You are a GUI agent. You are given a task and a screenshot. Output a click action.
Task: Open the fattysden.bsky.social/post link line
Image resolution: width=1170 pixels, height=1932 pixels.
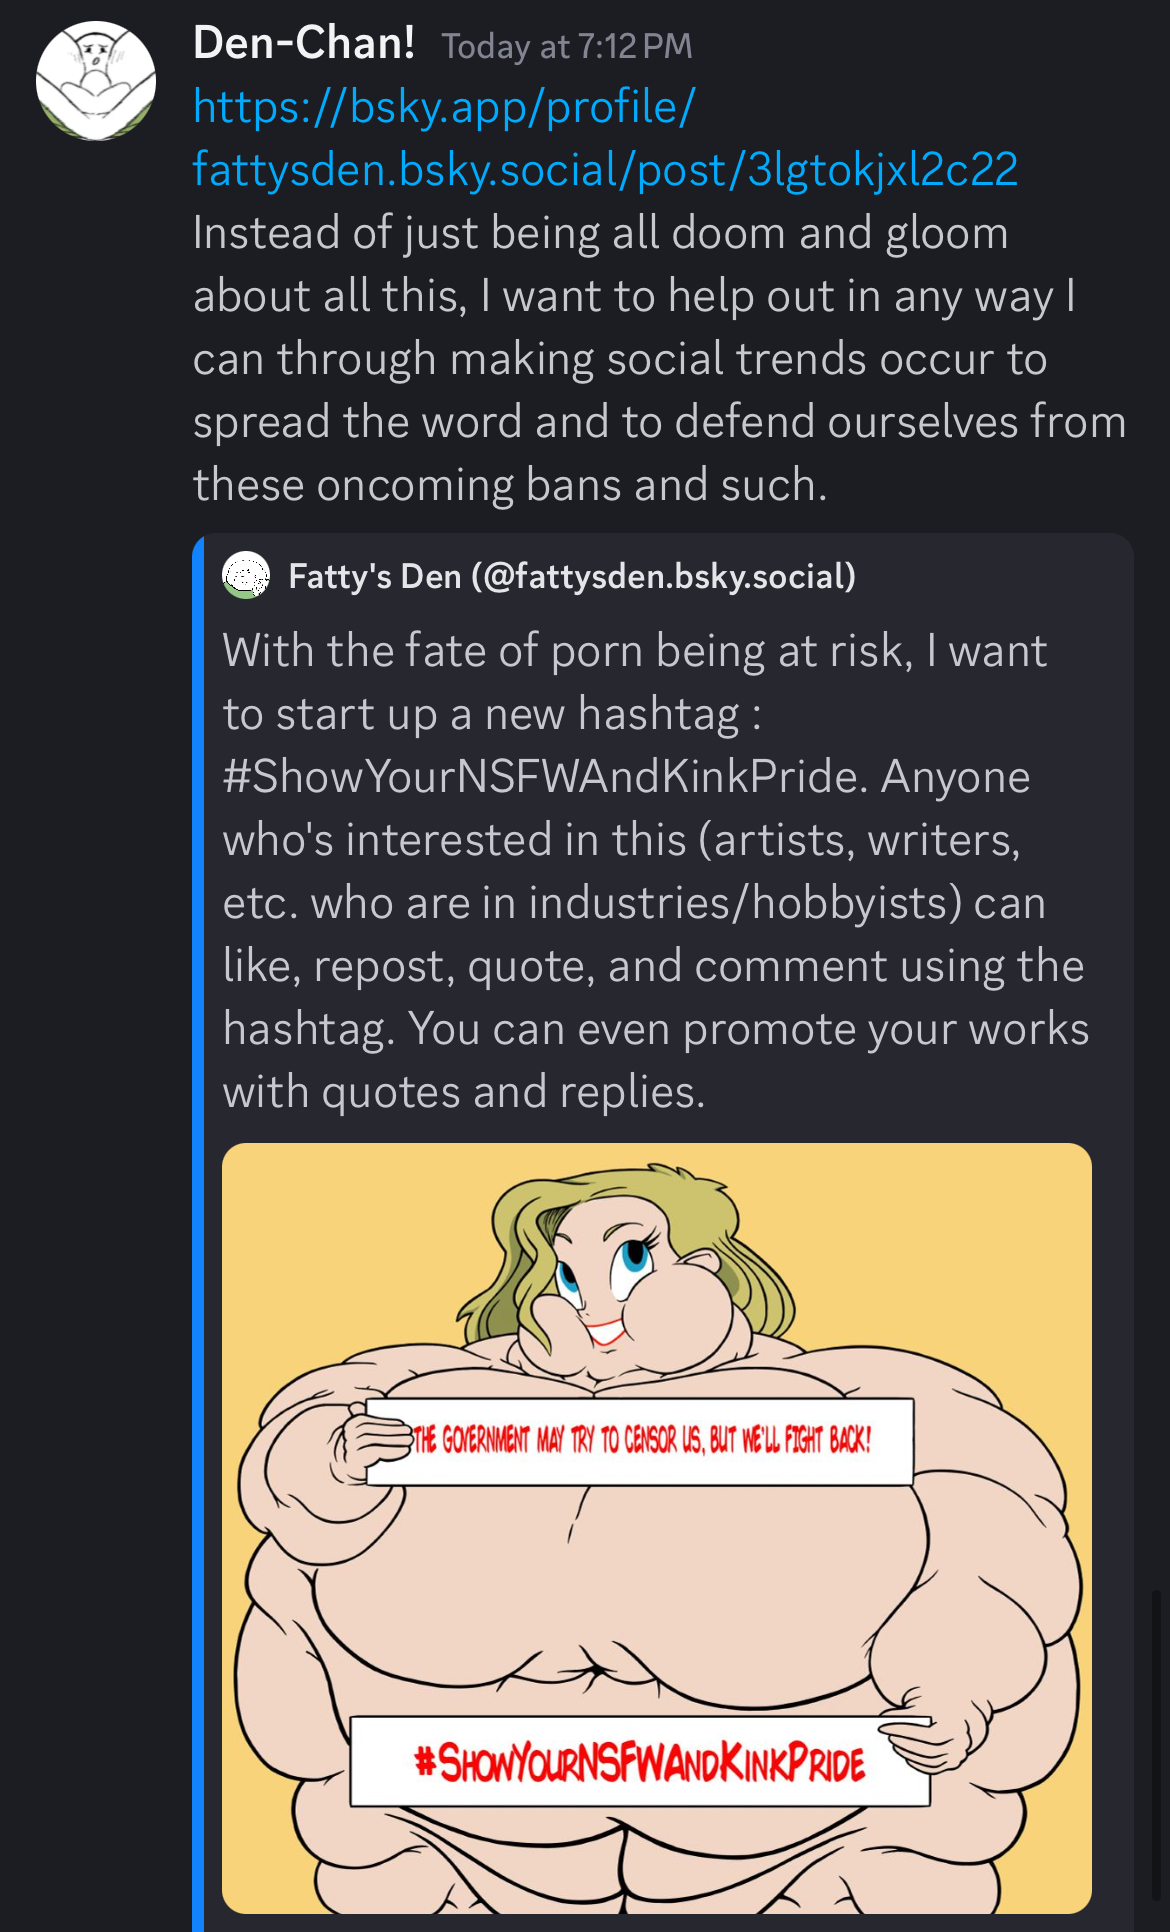pyautogui.click(x=605, y=169)
